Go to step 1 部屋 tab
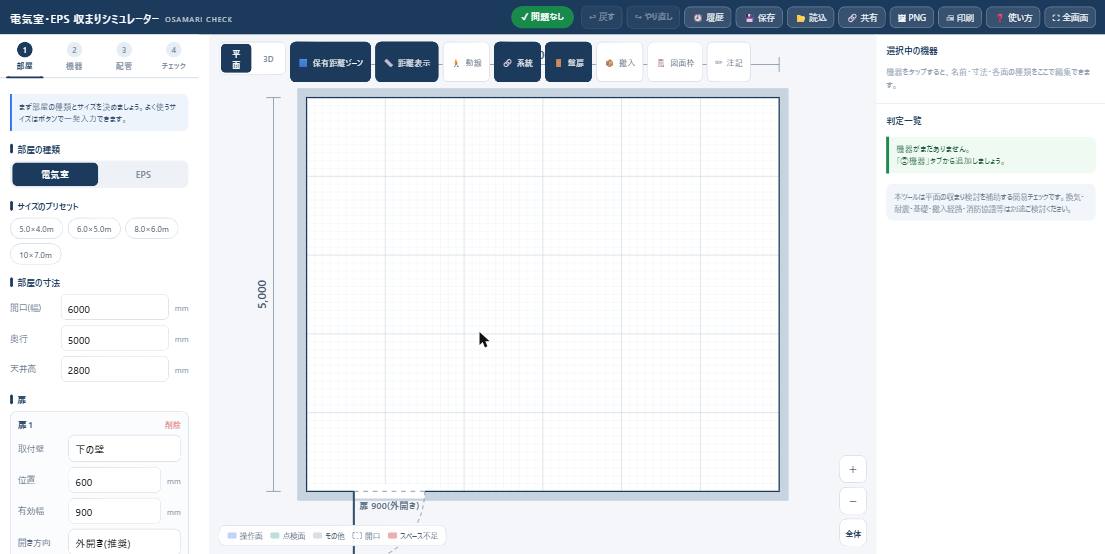Image resolution: width=1105 pixels, height=554 pixels. pos(25,57)
